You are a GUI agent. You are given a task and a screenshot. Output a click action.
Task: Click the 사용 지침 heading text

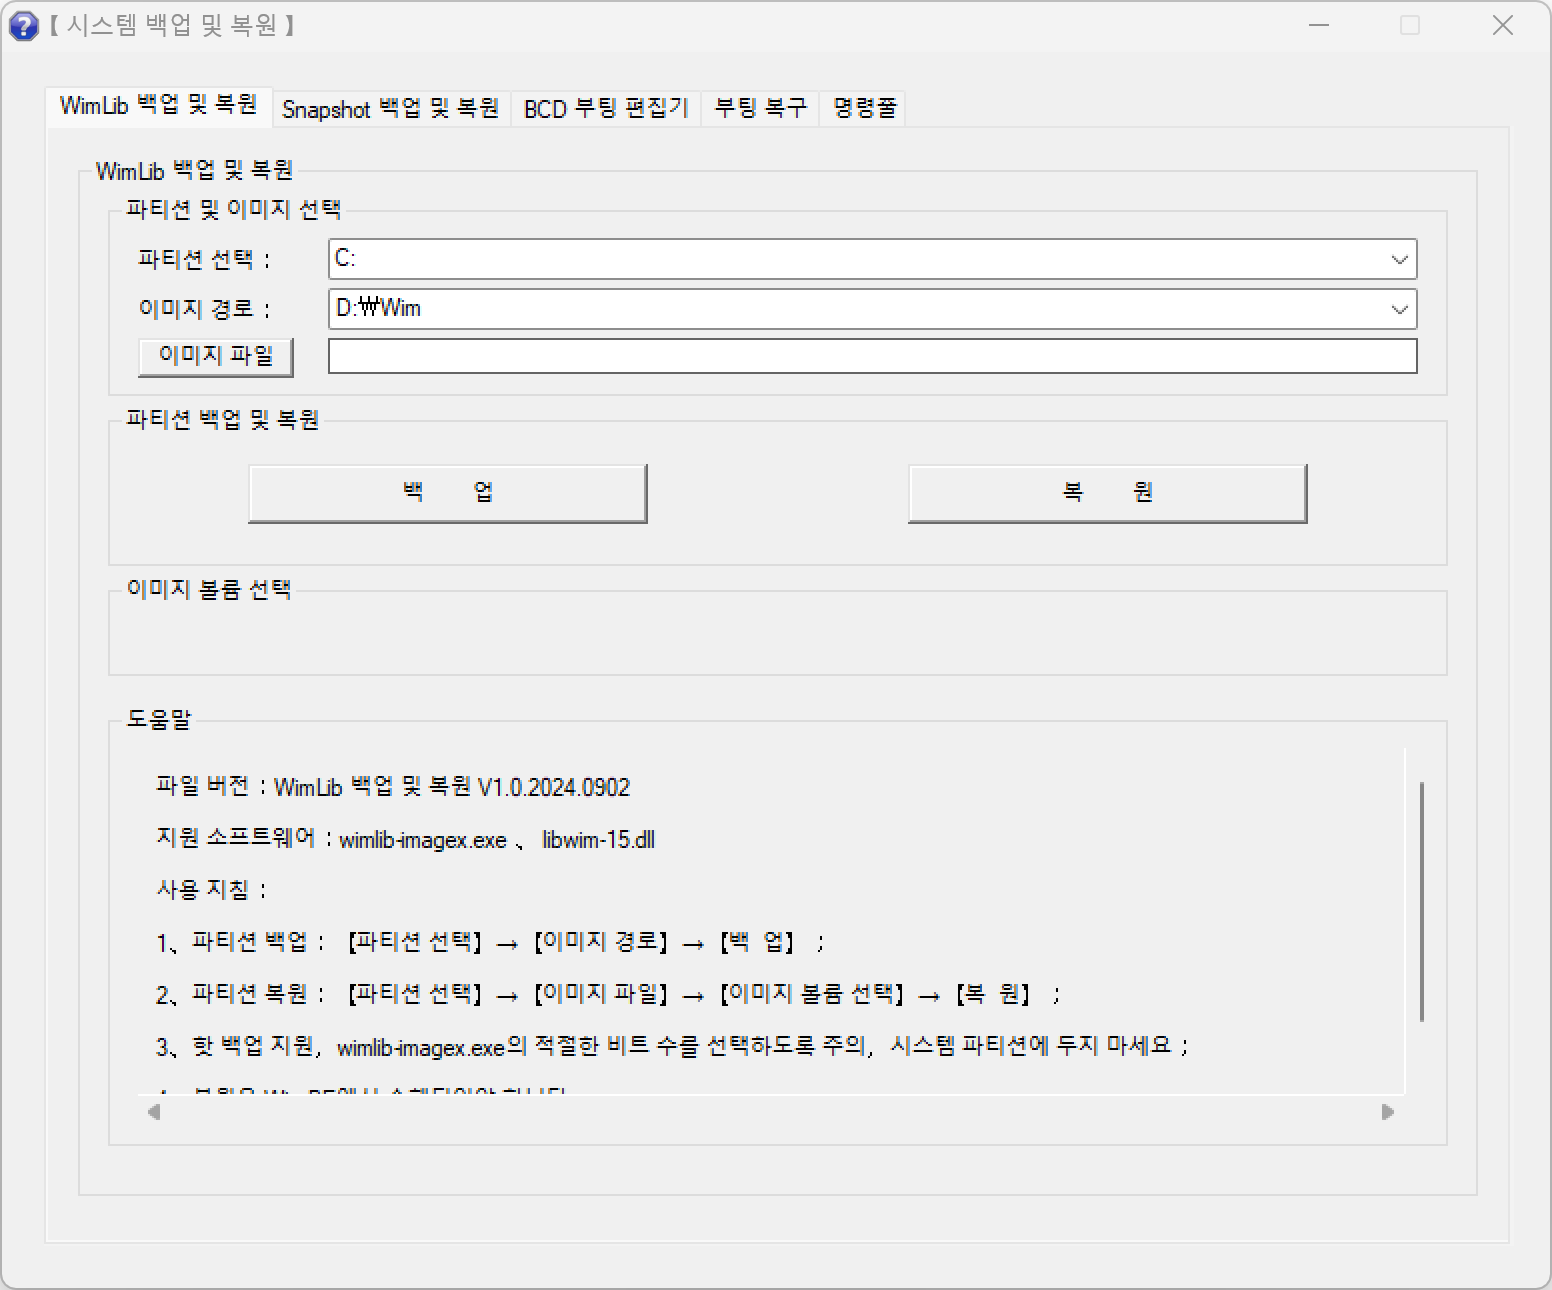(x=211, y=890)
